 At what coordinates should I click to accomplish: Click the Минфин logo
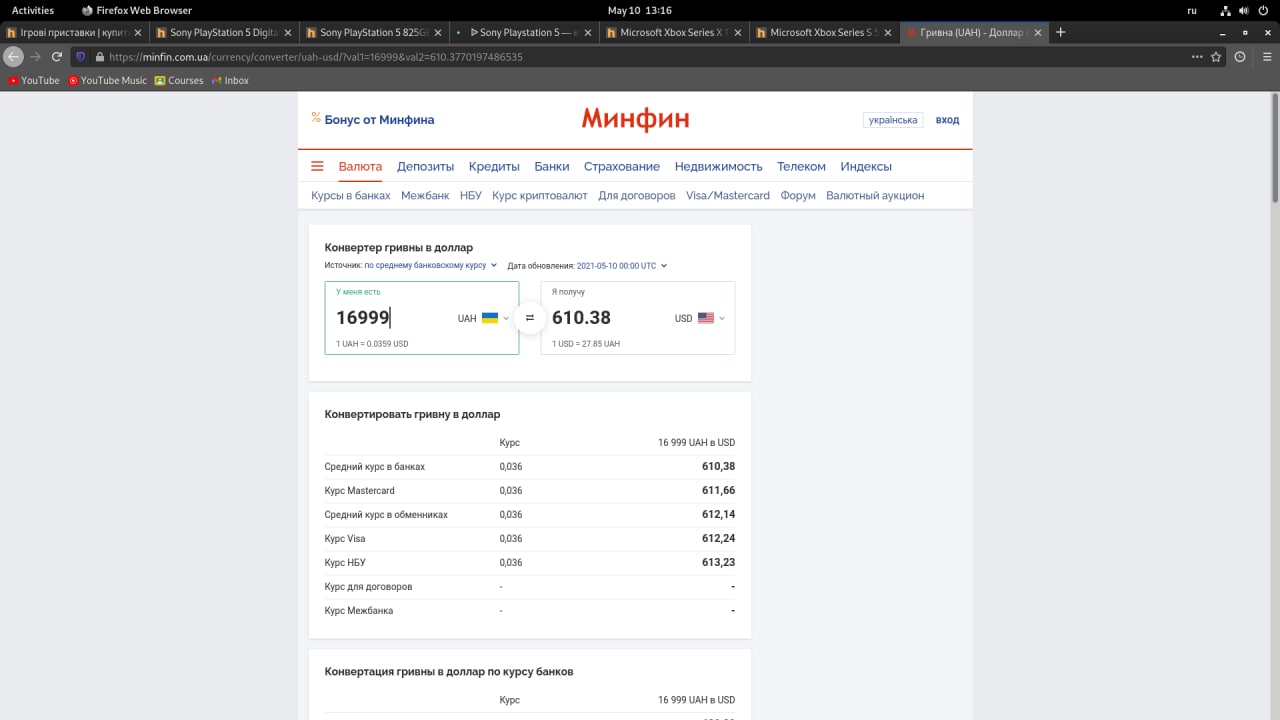635,119
